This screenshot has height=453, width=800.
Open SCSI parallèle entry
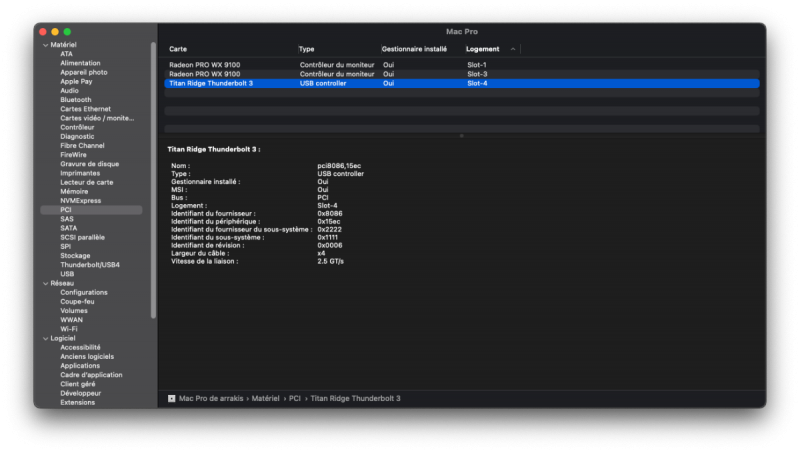coord(82,238)
